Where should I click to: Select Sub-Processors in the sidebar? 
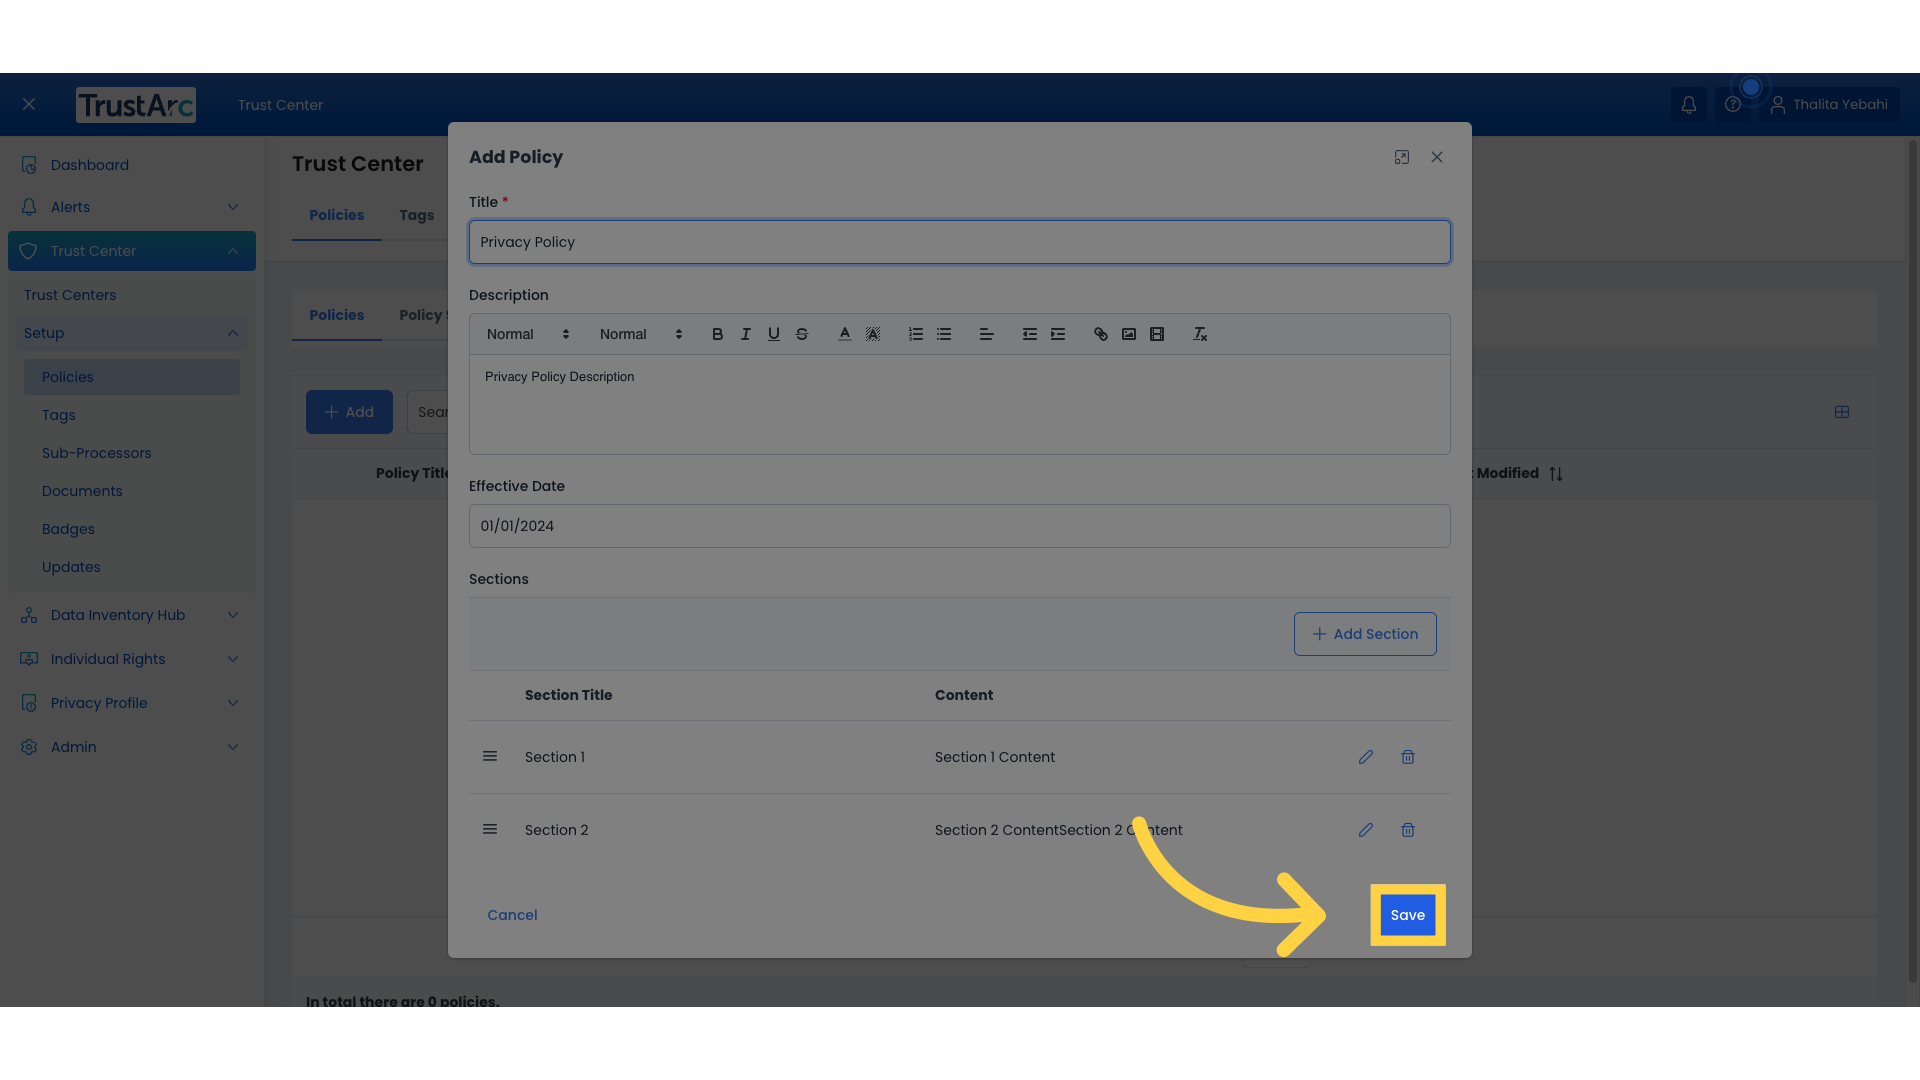(97, 453)
